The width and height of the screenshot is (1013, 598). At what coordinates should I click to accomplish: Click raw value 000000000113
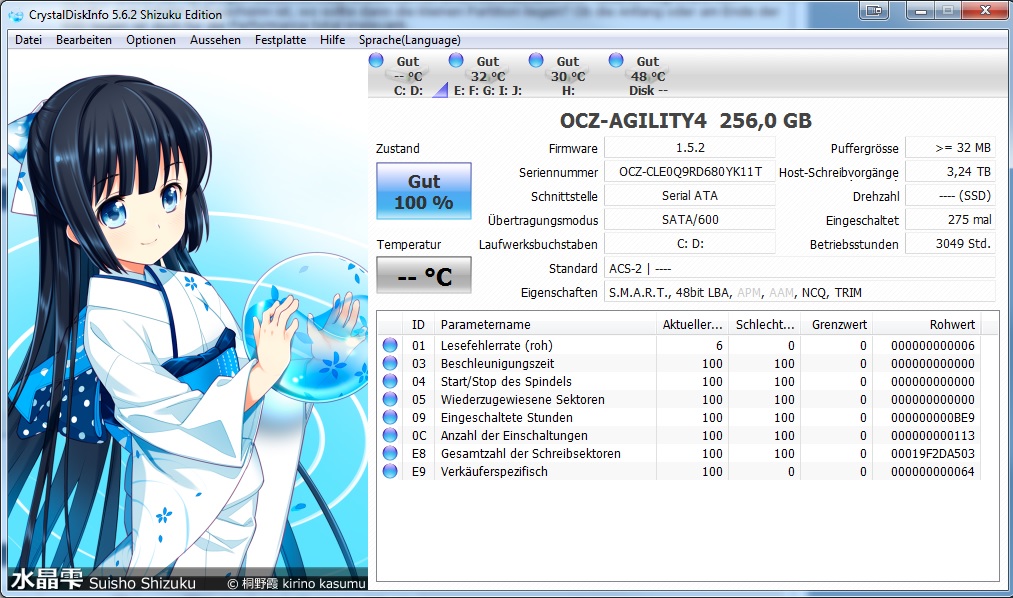932,436
